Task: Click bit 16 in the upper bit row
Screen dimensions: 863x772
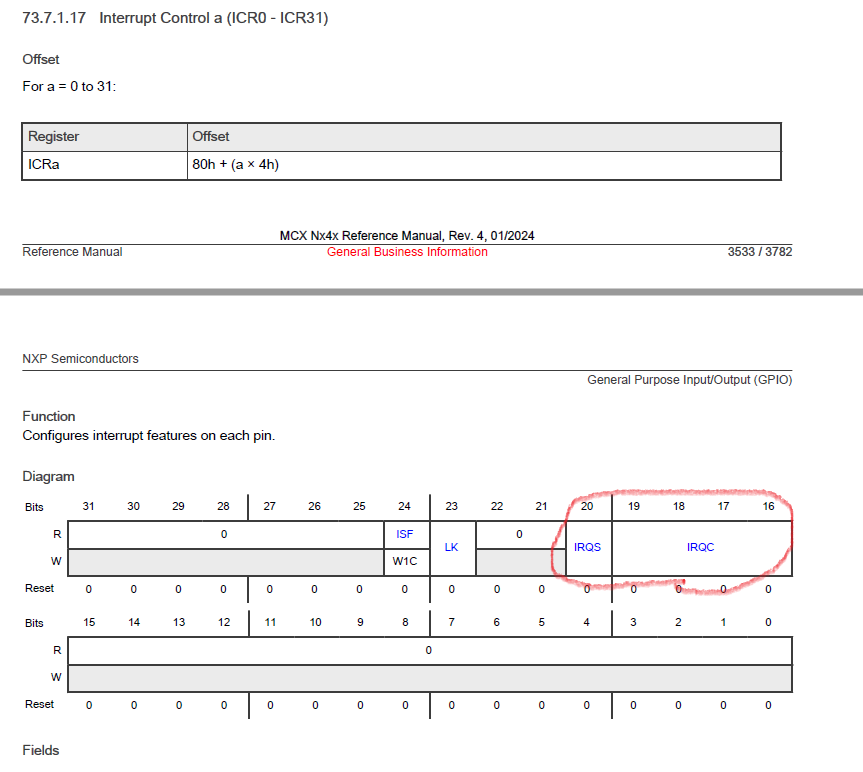Action: coord(768,507)
